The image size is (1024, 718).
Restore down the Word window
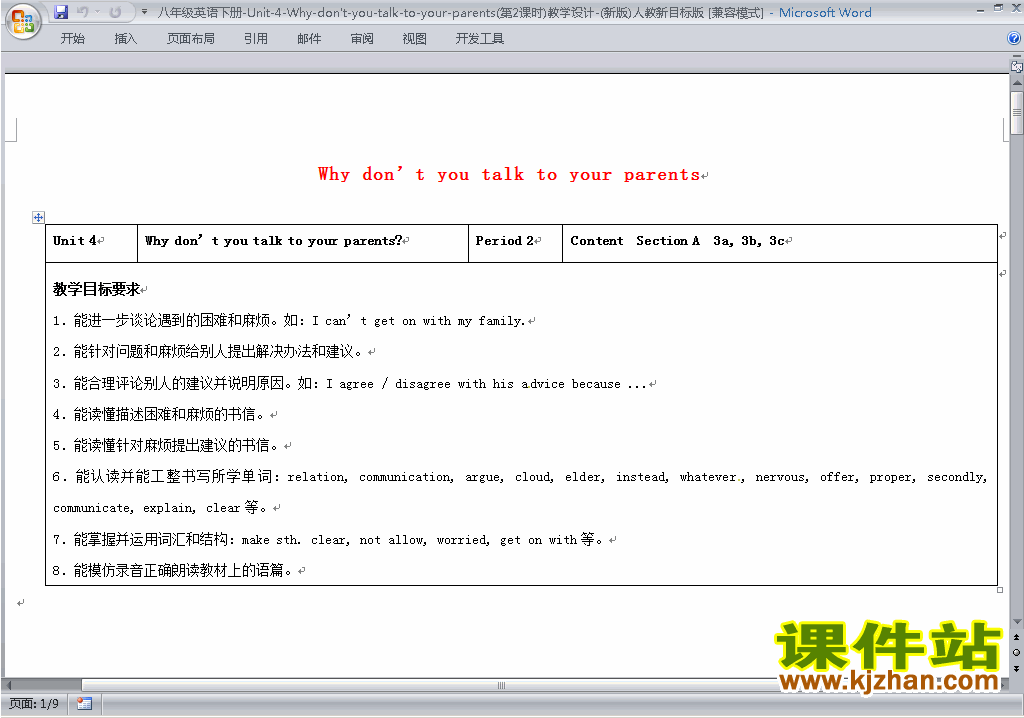pyautogui.click(x=998, y=8)
